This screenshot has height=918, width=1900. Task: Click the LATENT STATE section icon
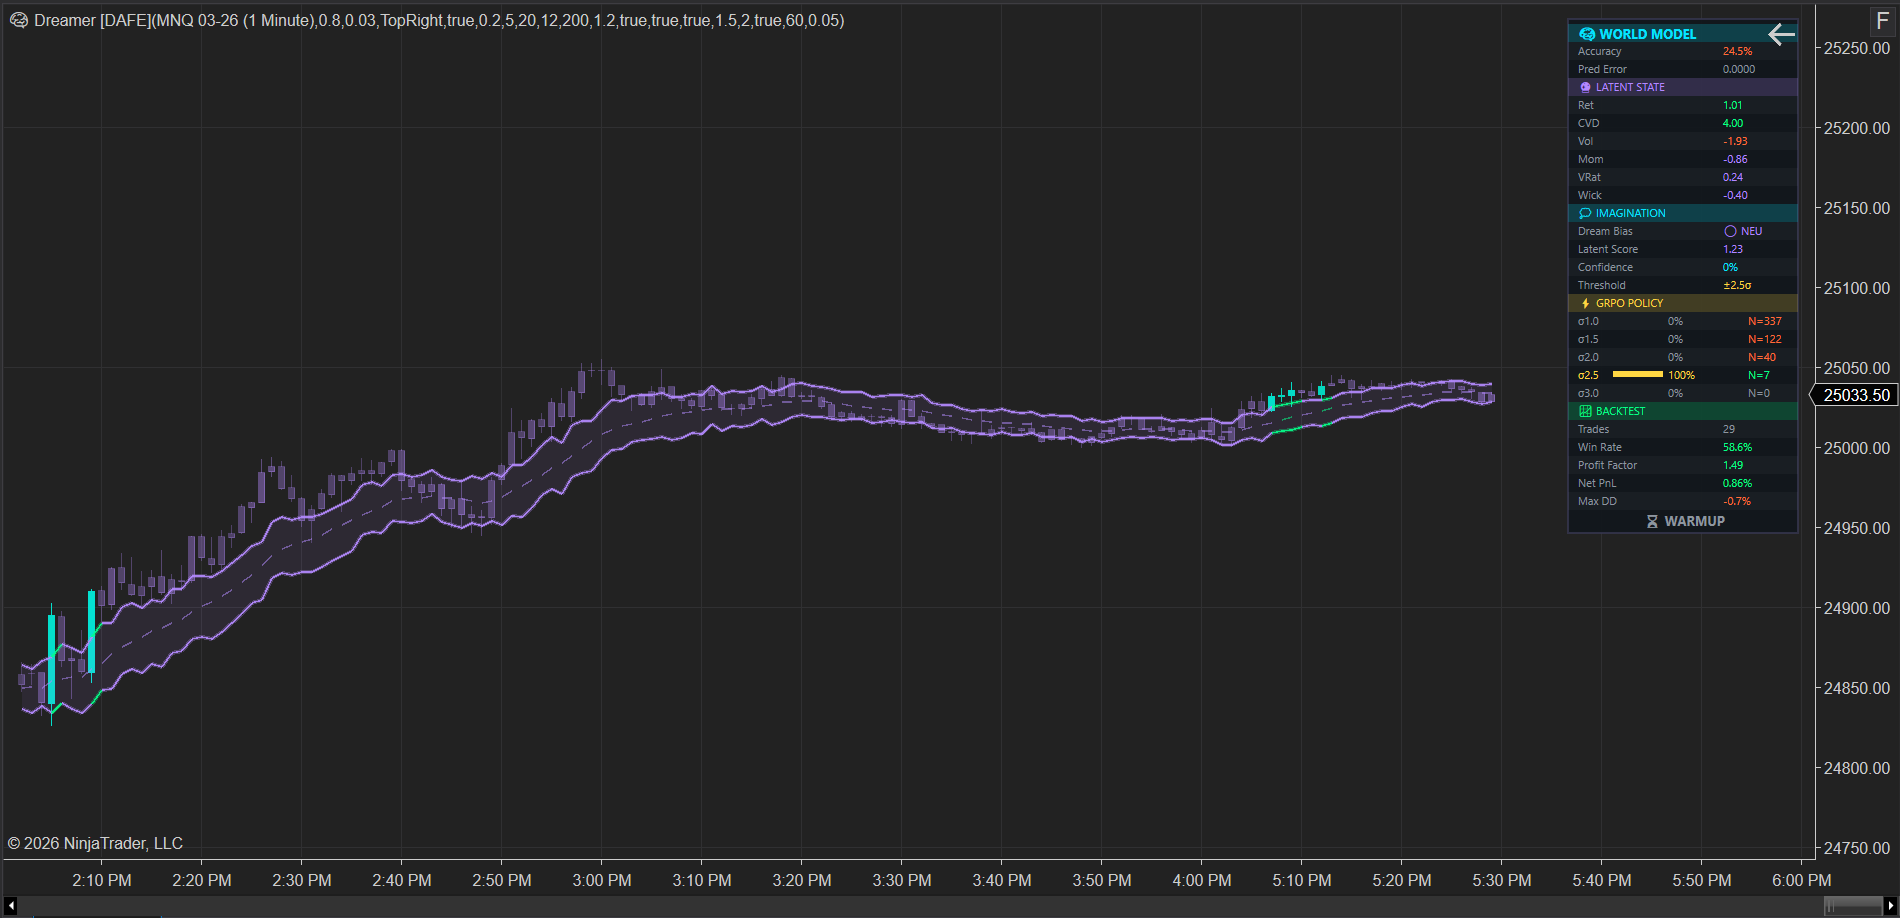tap(1585, 87)
